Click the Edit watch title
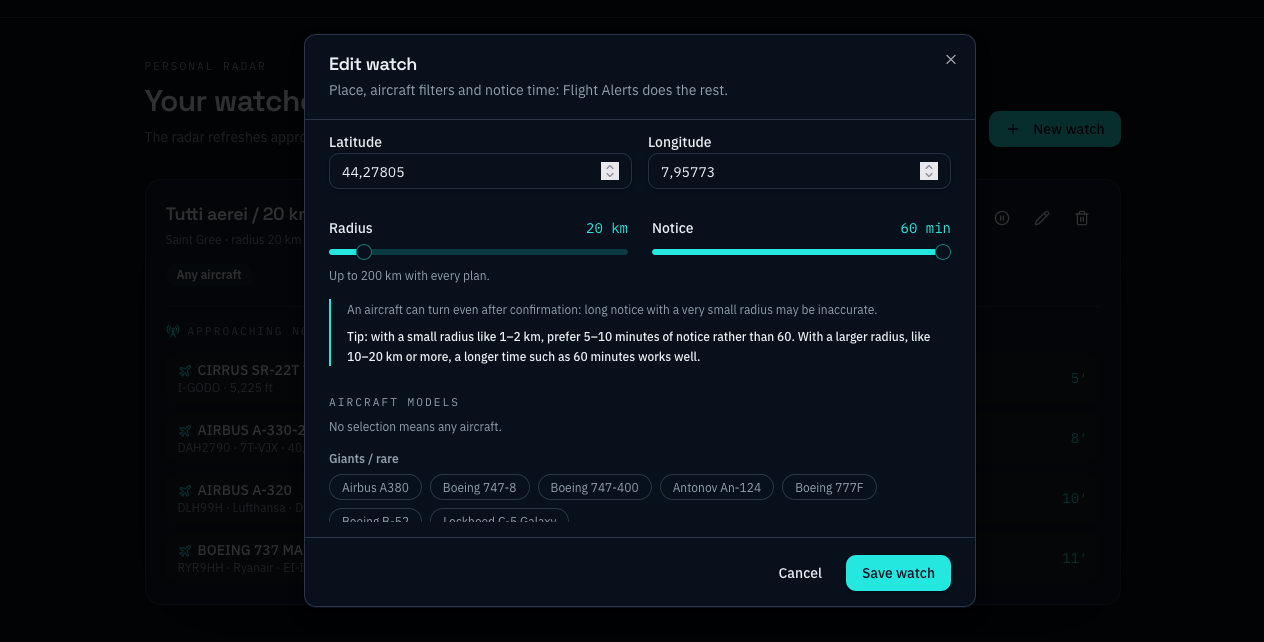Image resolution: width=1264 pixels, height=642 pixels. pos(373,64)
